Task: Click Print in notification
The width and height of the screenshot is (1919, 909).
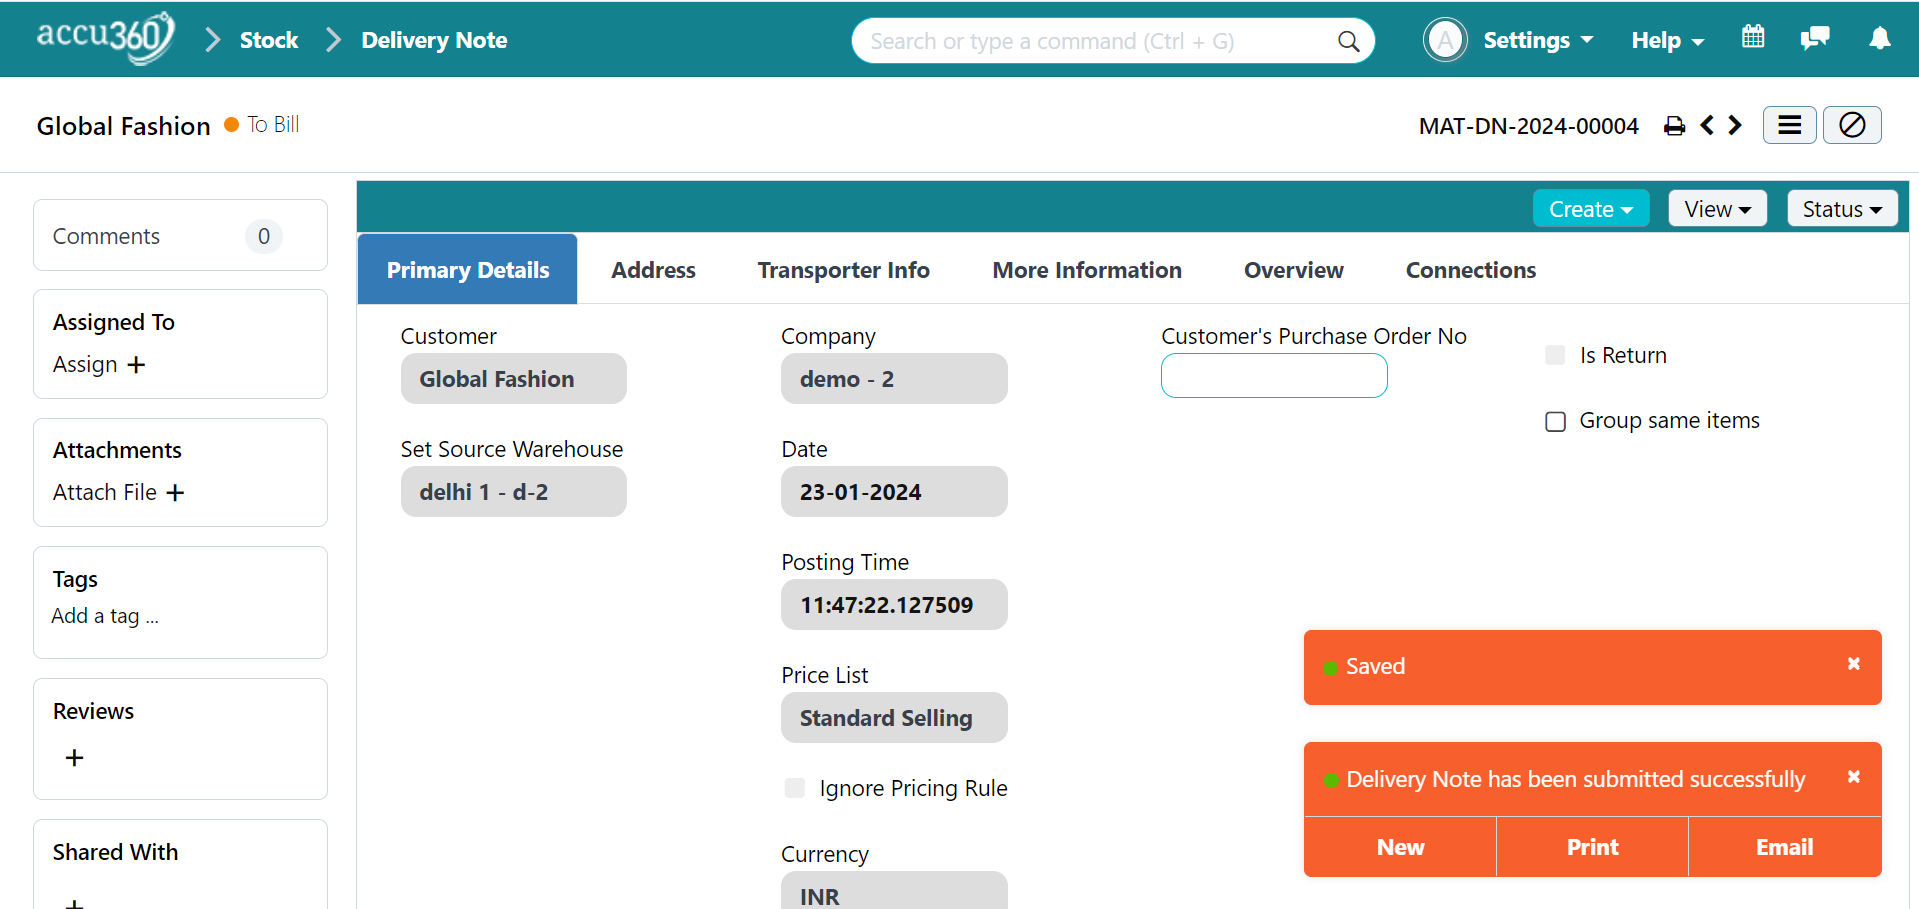Action: [x=1592, y=847]
